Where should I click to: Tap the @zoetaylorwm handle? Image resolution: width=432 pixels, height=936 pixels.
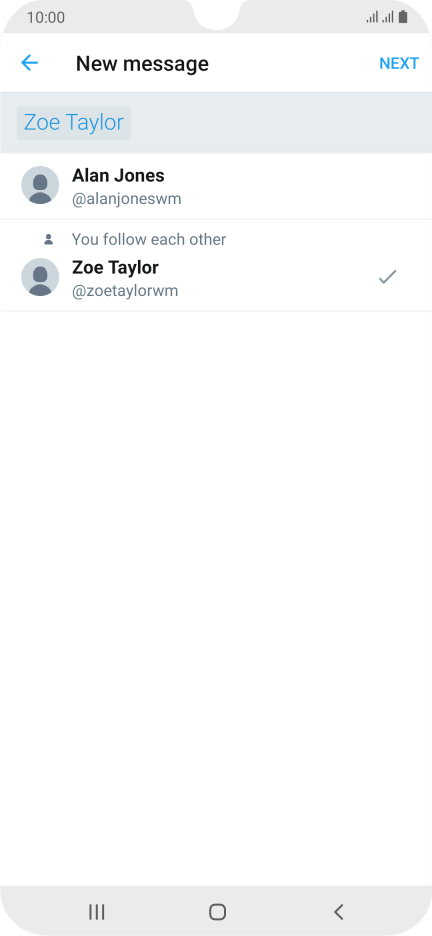[125, 291]
